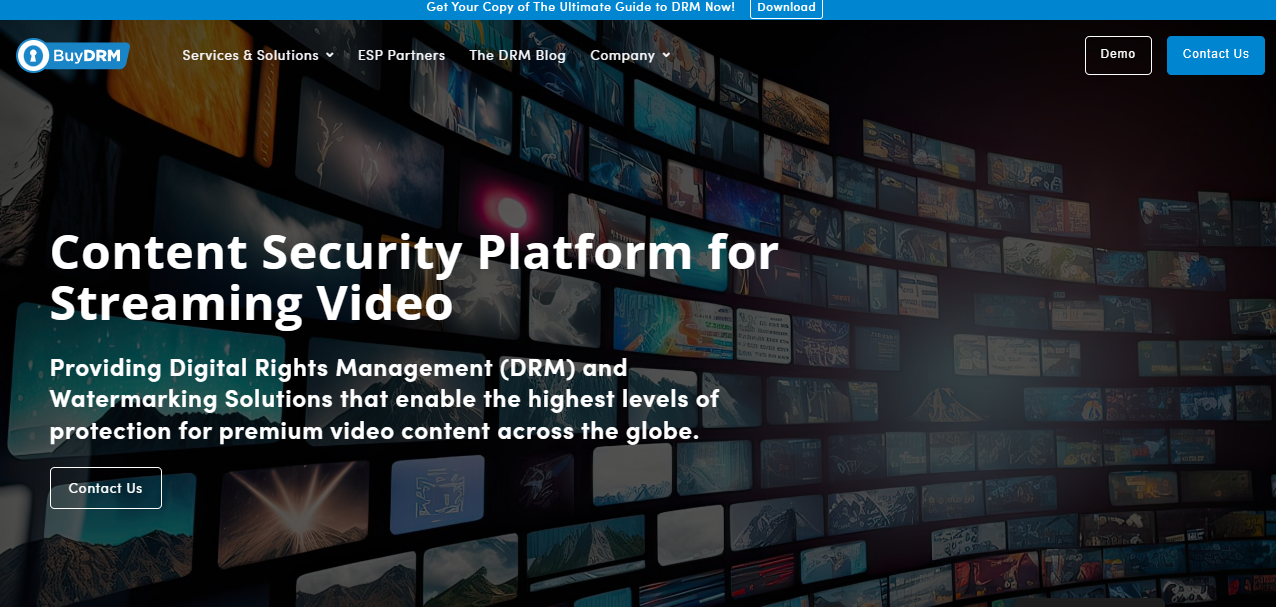Click the banner text about Ultimate Guide to DRM
The image size is (1276, 607).
[580, 7]
